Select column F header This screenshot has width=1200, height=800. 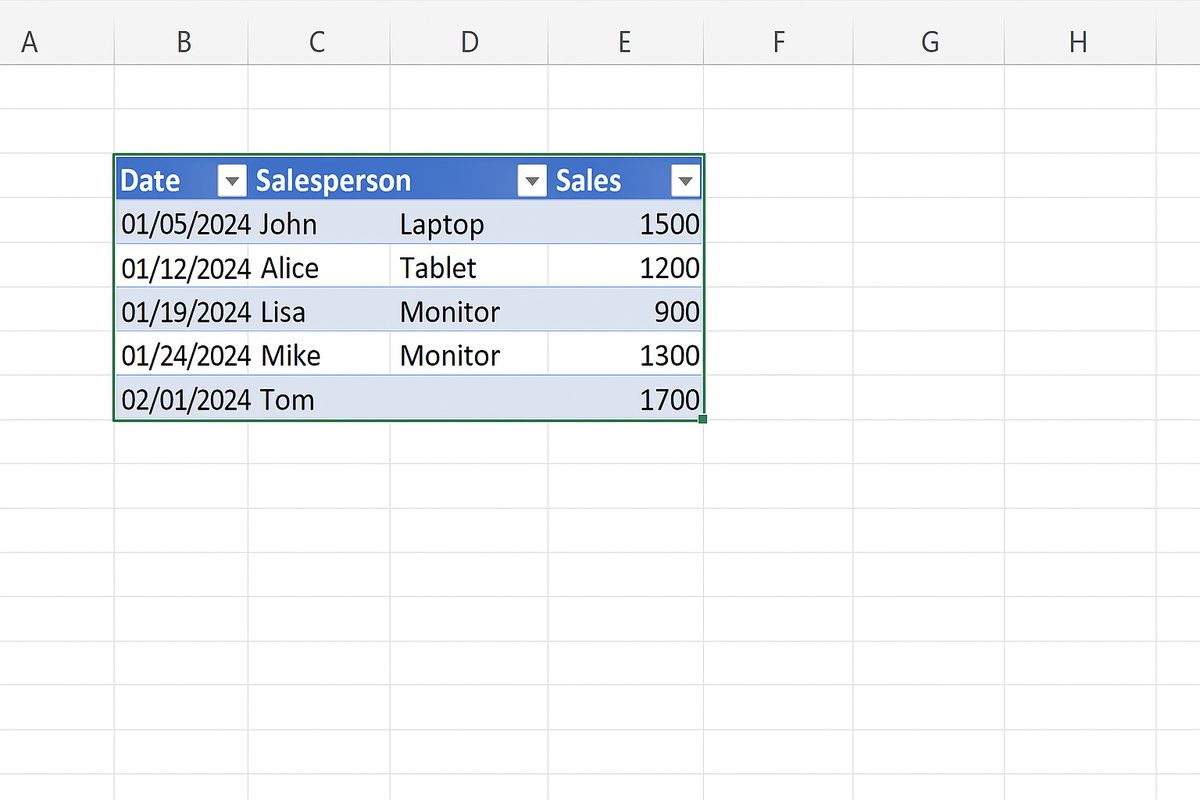click(x=778, y=42)
